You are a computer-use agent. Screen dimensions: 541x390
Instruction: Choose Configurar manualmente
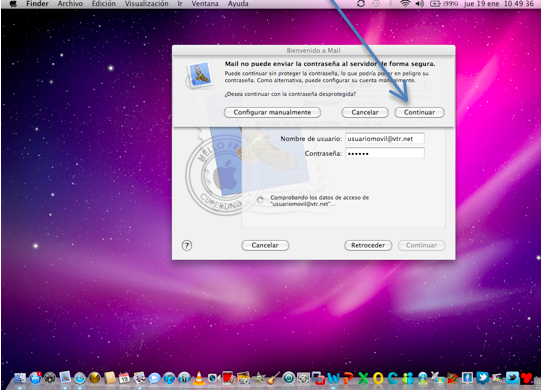click(x=272, y=113)
